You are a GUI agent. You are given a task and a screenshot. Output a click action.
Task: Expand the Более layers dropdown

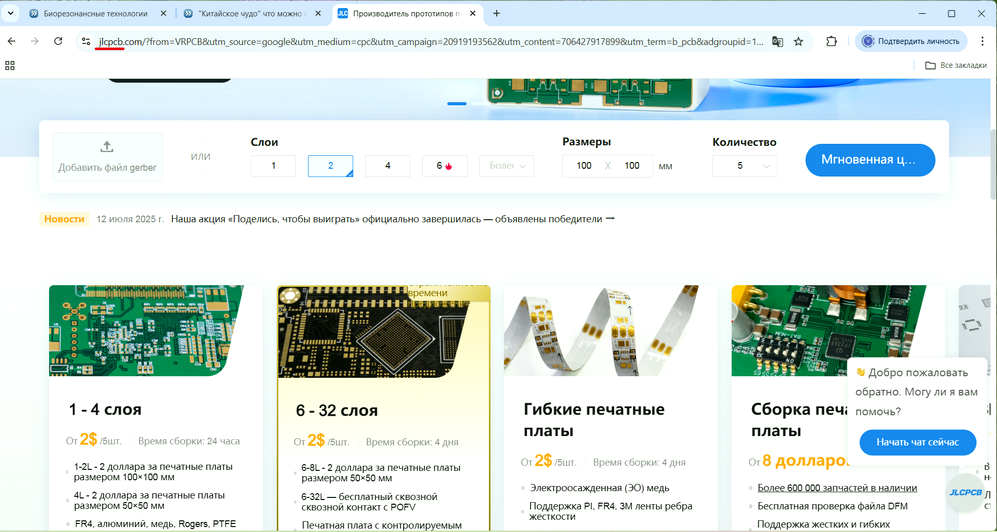(x=507, y=166)
